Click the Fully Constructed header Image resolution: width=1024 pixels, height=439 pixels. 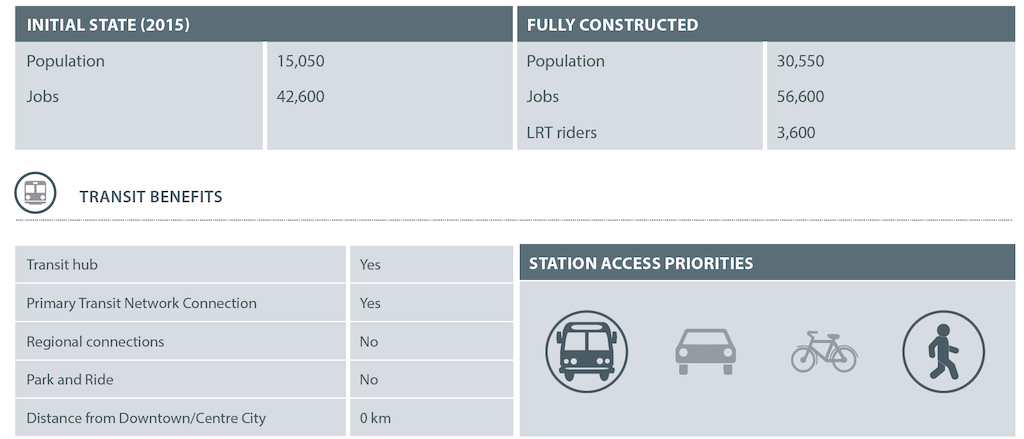[766, 24]
